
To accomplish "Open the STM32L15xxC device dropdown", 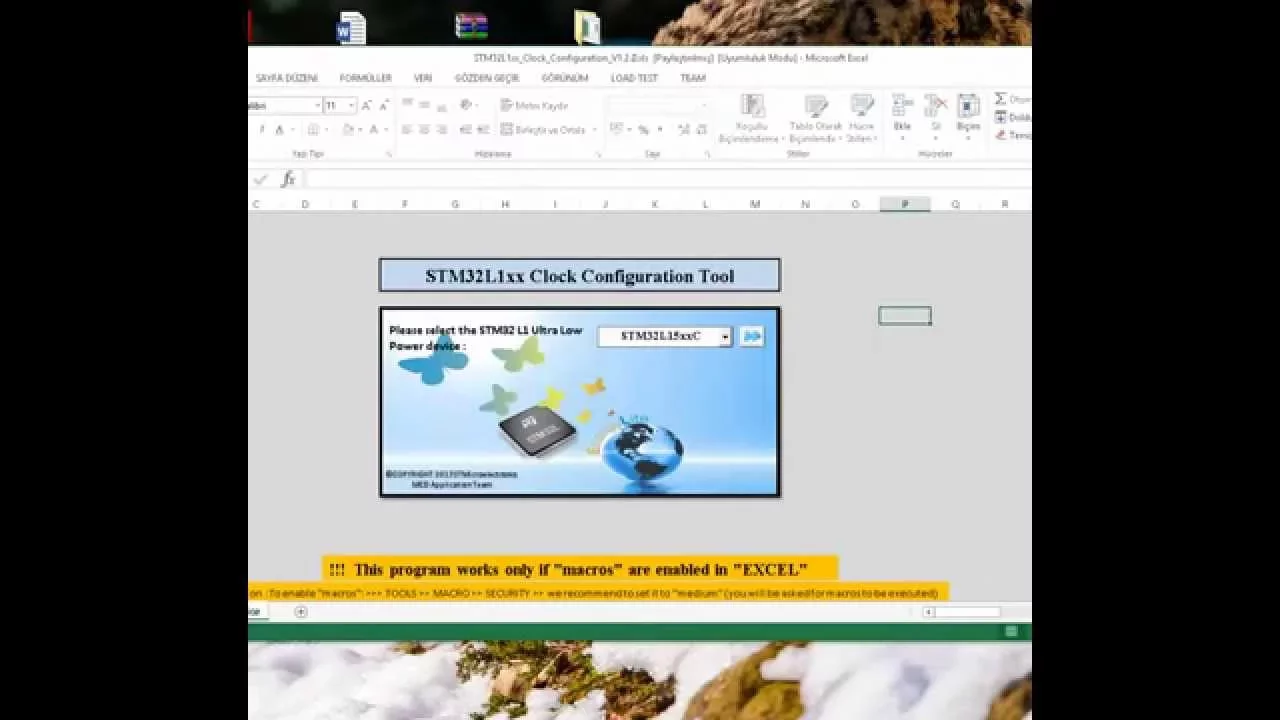I will point(725,337).
